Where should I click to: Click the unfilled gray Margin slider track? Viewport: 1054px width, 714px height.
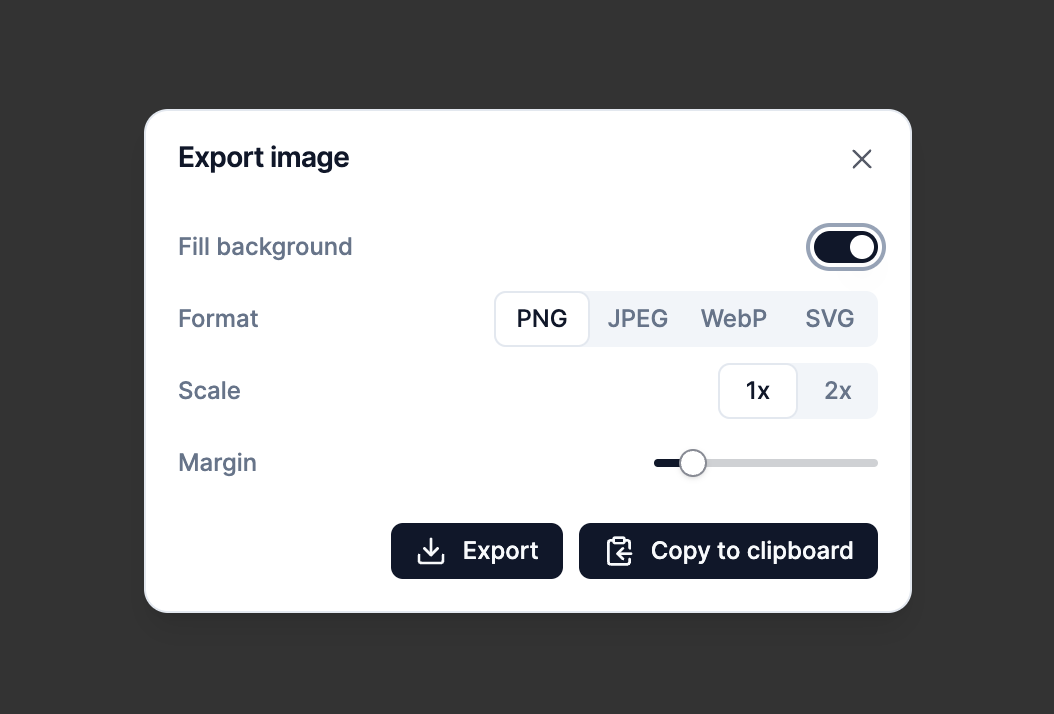[790, 463]
